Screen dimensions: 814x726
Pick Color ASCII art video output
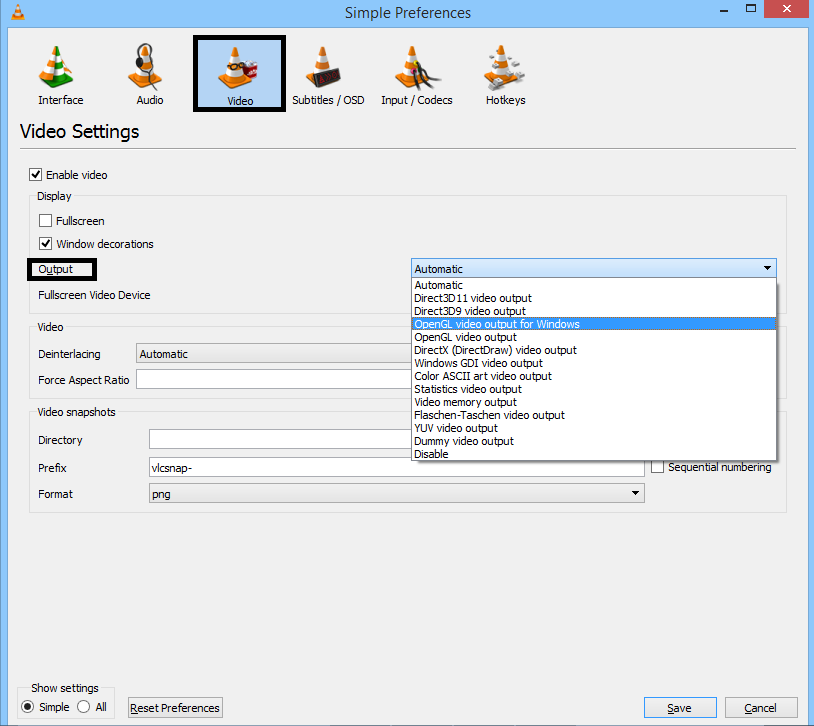pyautogui.click(x=594, y=376)
